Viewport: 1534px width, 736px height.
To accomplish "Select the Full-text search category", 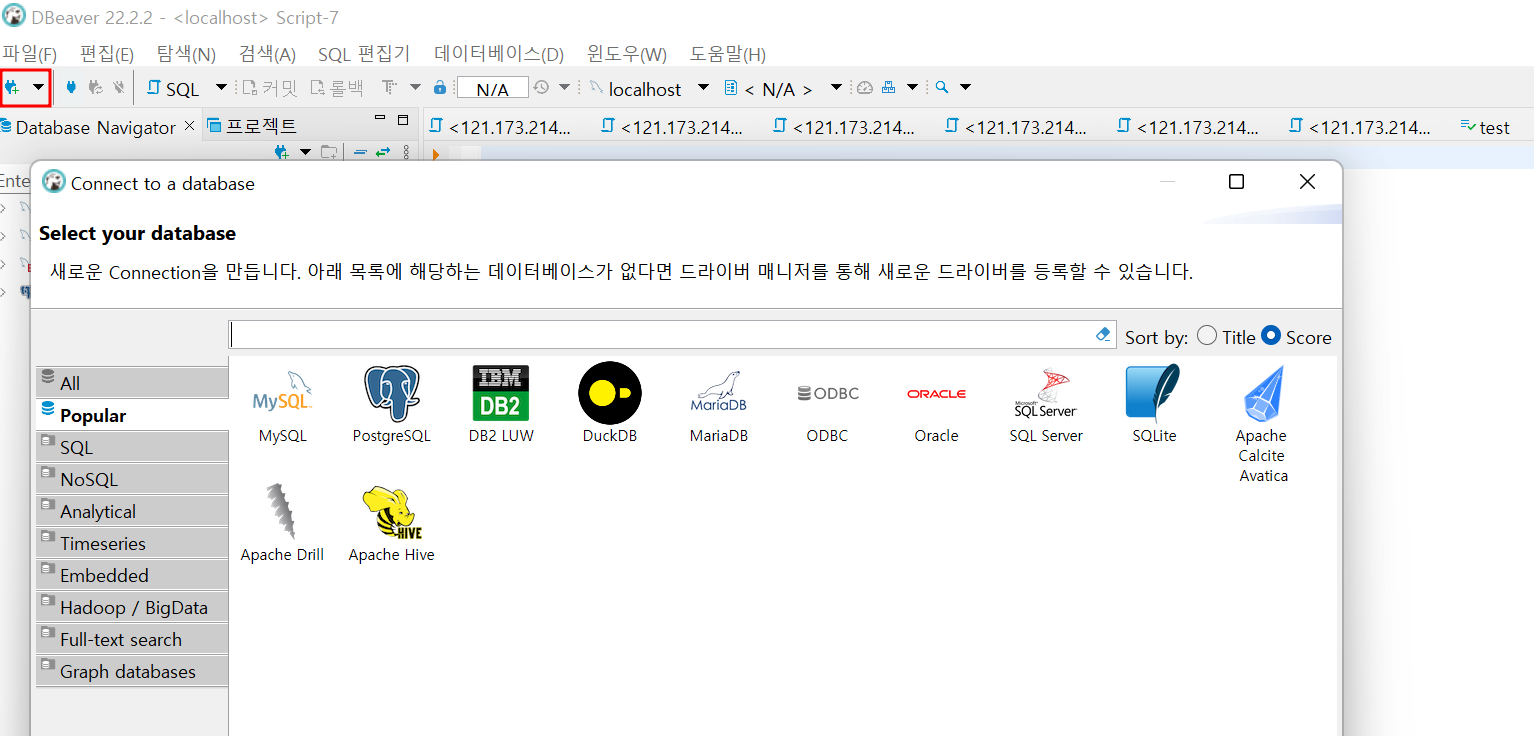I will pos(132,638).
